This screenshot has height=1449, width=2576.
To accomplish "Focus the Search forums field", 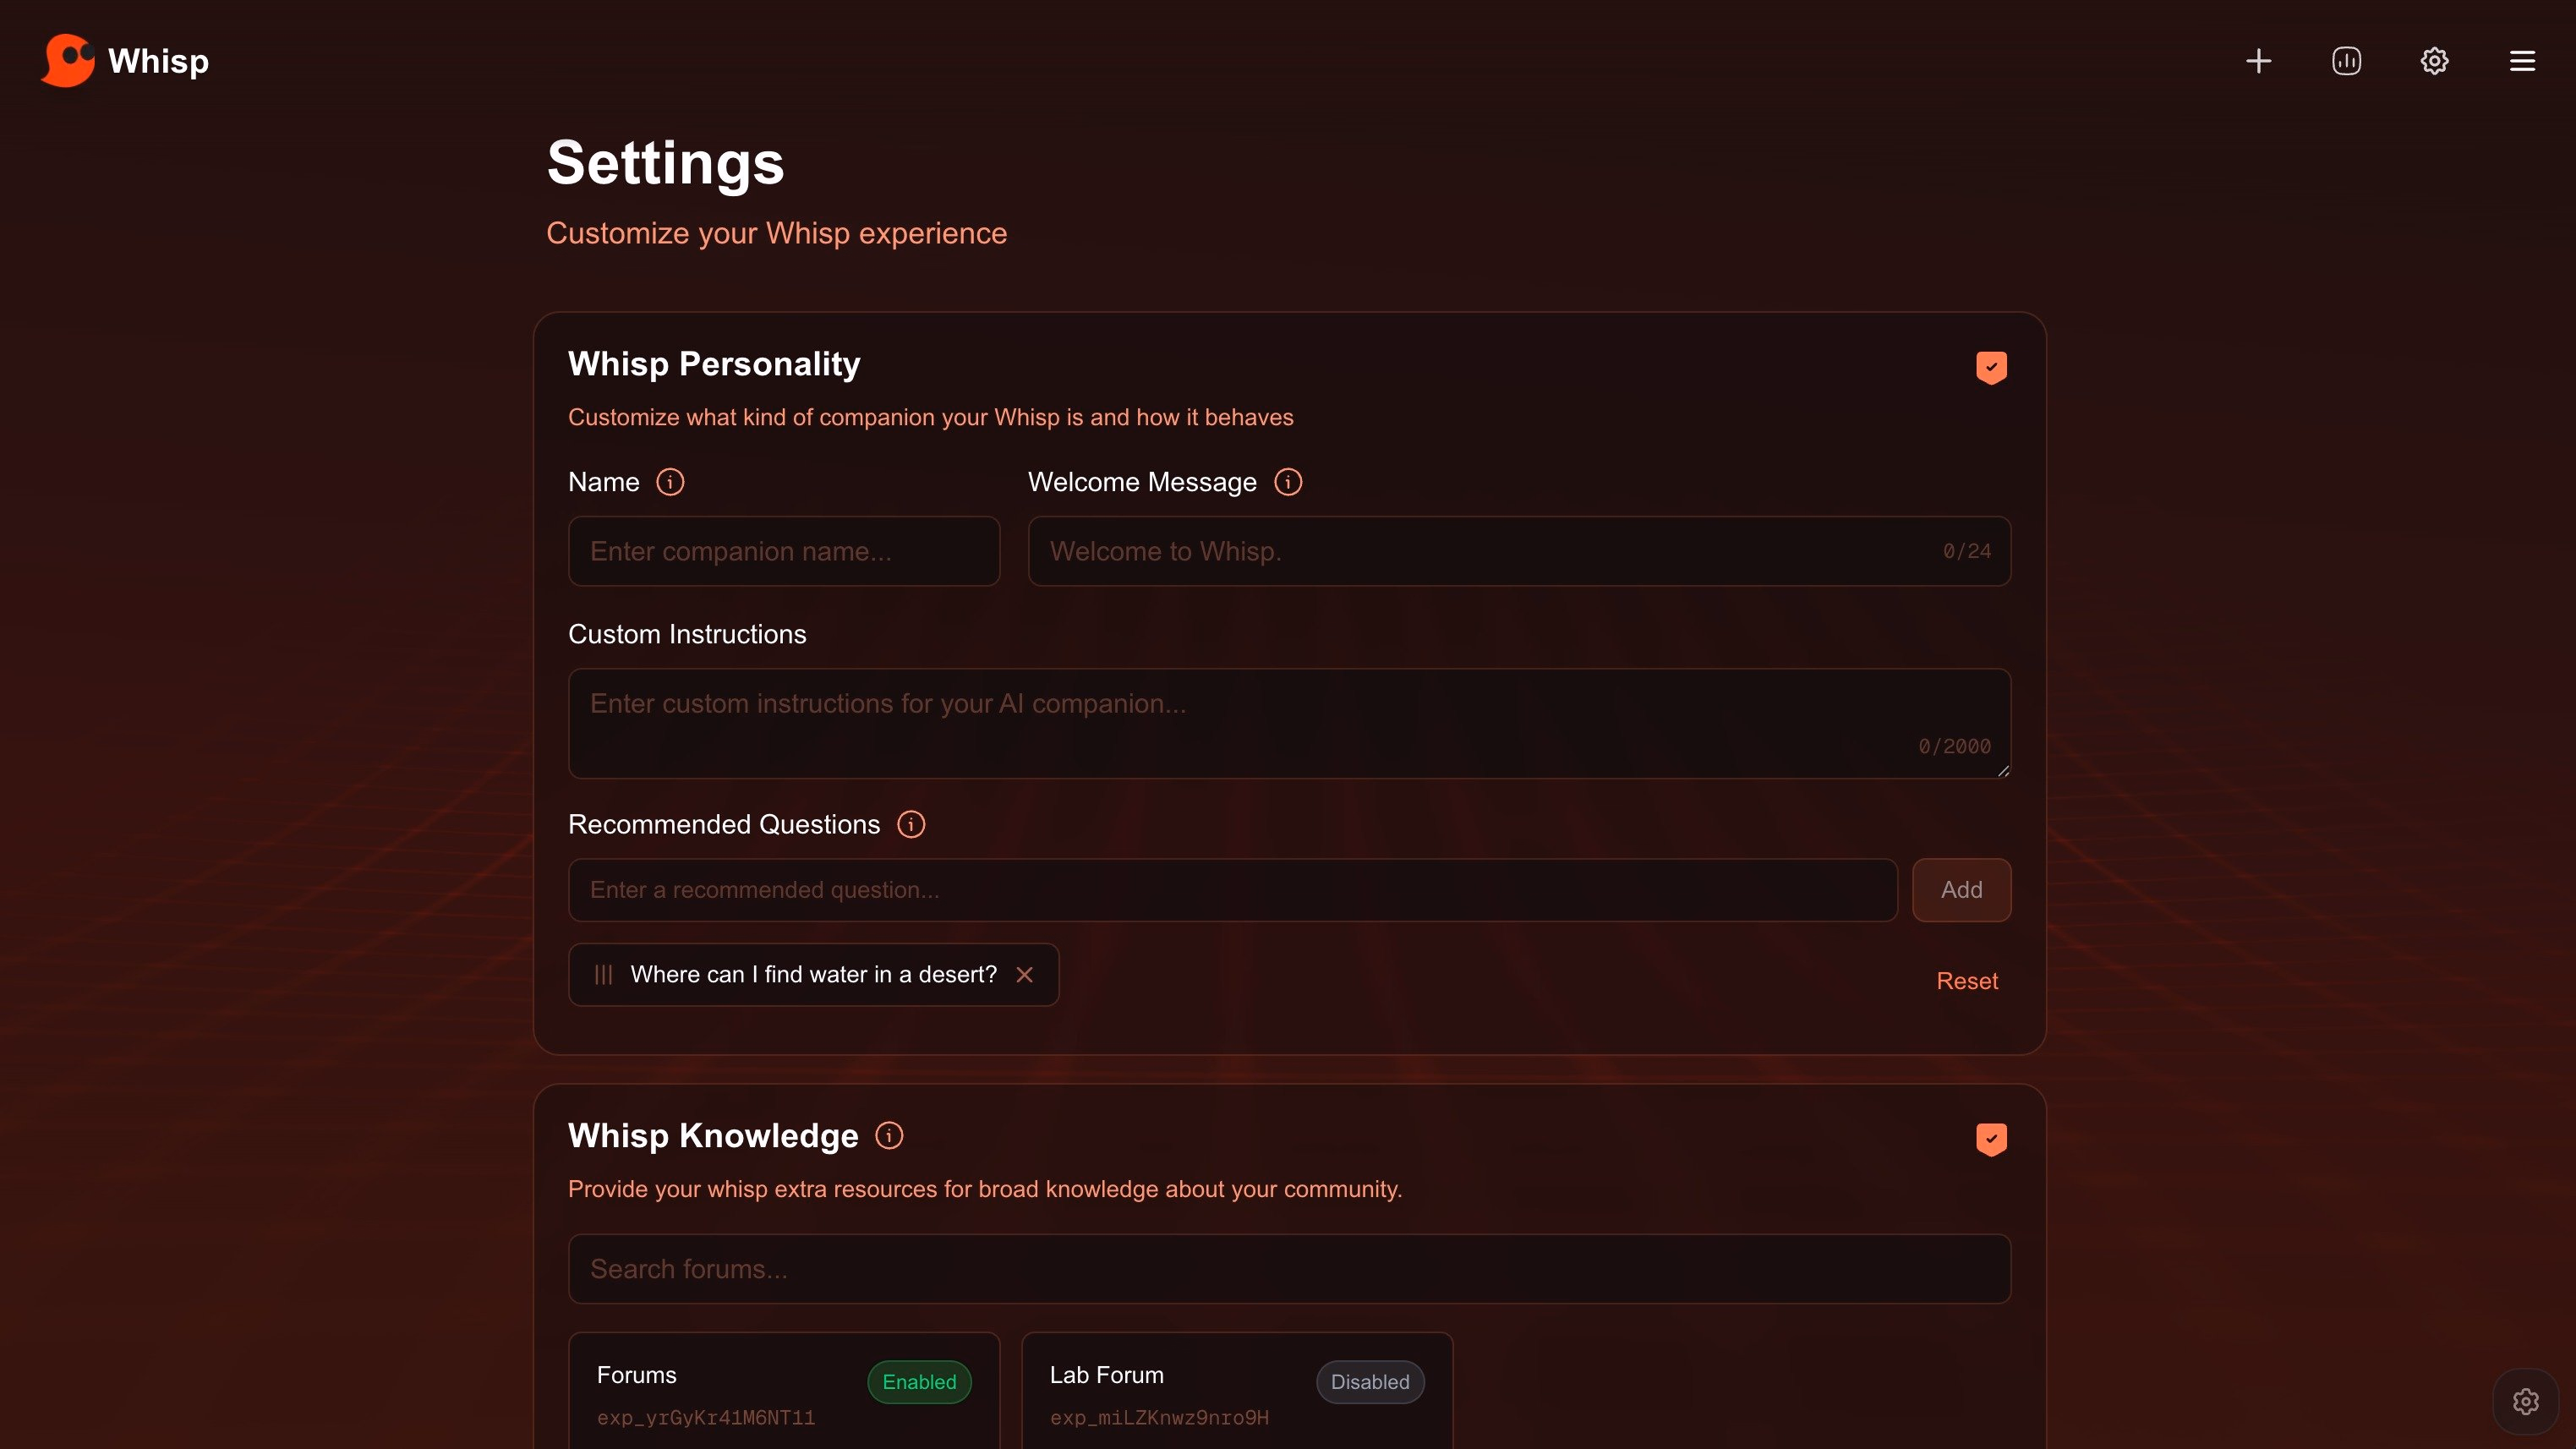I will point(1289,1268).
